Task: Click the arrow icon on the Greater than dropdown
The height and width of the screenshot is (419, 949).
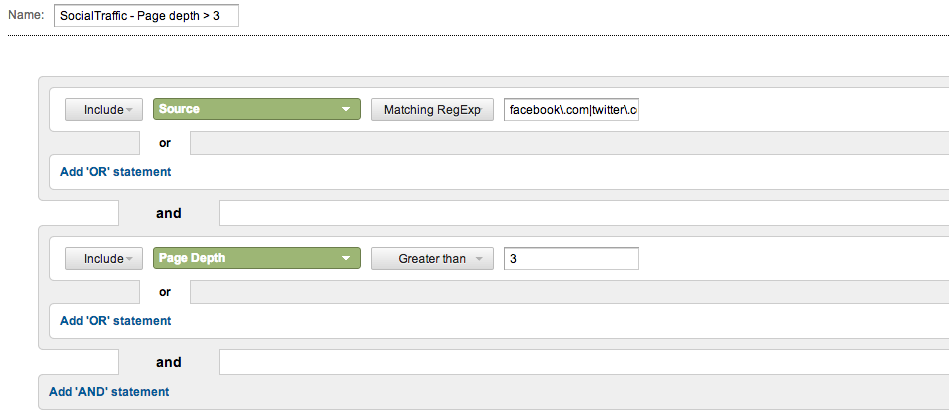Action: (480, 259)
